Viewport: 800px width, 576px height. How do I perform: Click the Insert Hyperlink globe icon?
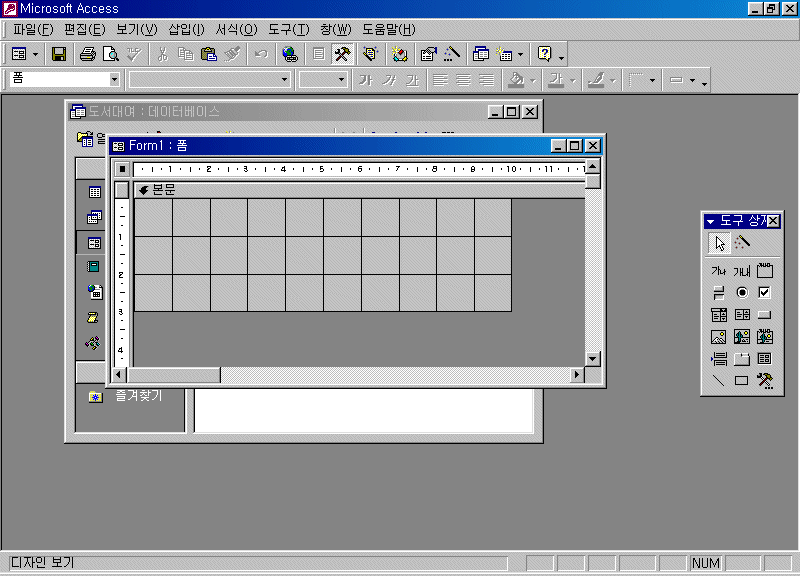(x=290, y=54)
